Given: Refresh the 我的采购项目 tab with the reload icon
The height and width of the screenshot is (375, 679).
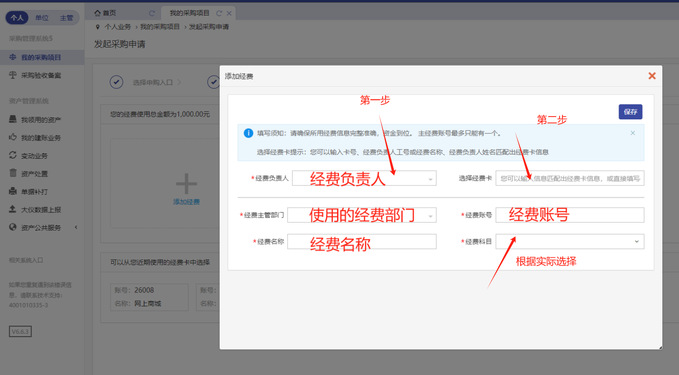Looking at the screenshot, I should click(219, 13).
